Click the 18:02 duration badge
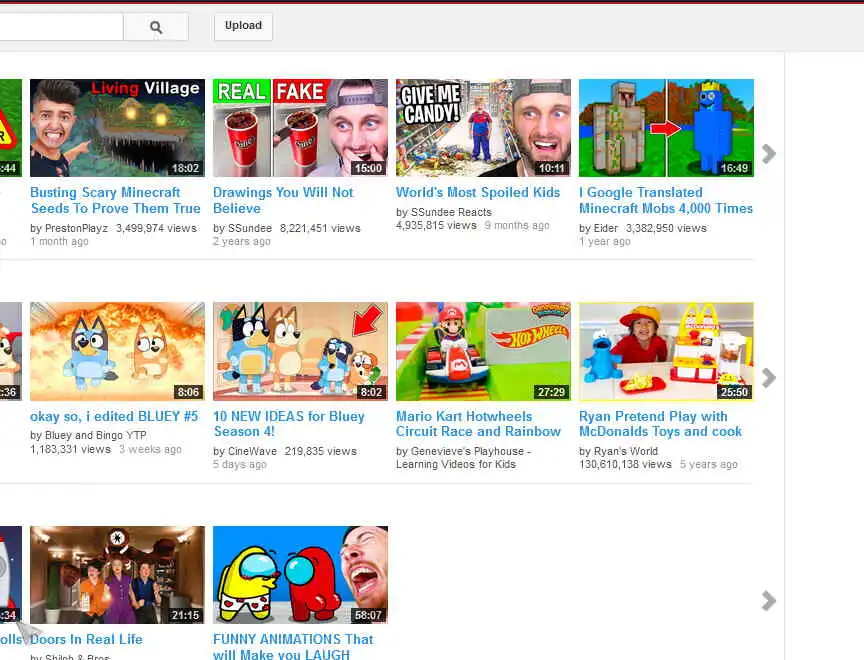 (x=185, y=168)
